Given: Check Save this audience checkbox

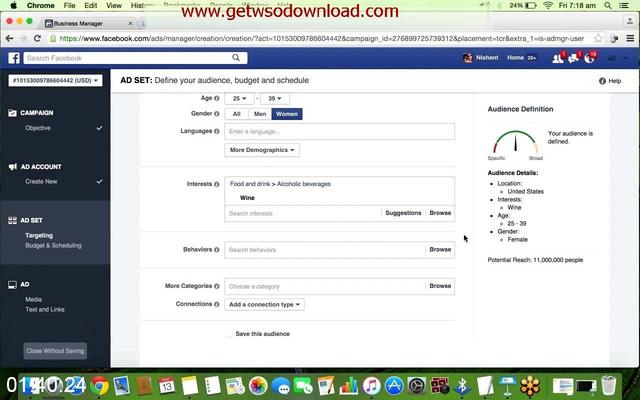Looking at the screenshot, I should click(229, 334).
